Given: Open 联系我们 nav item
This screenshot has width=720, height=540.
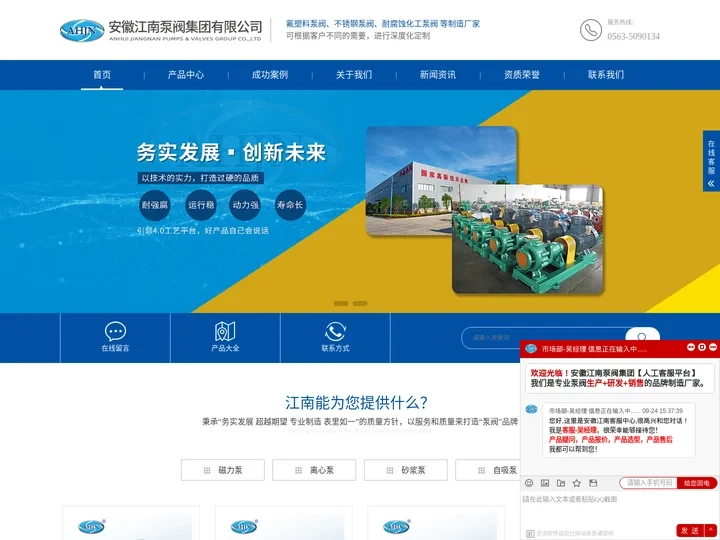Looking at the screenshot, I should (606, 75).
